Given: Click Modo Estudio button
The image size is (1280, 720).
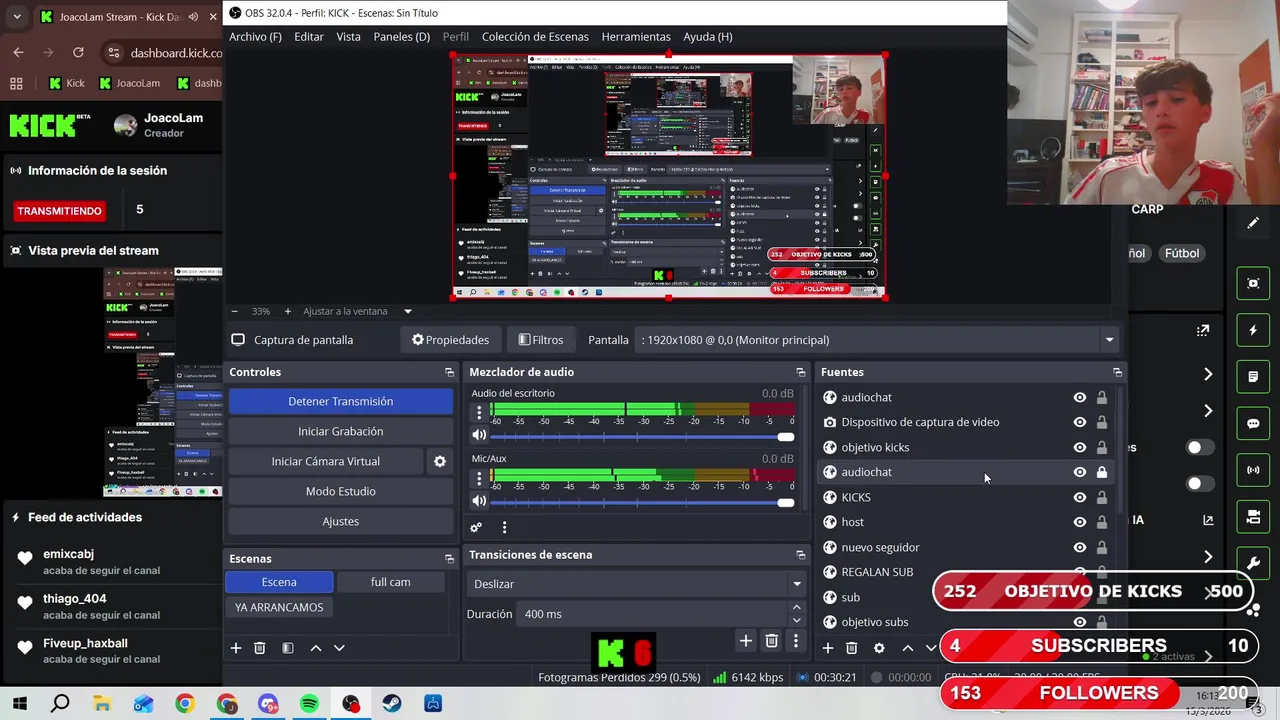Looking at the screenshot, I should (x=340, y=491).
